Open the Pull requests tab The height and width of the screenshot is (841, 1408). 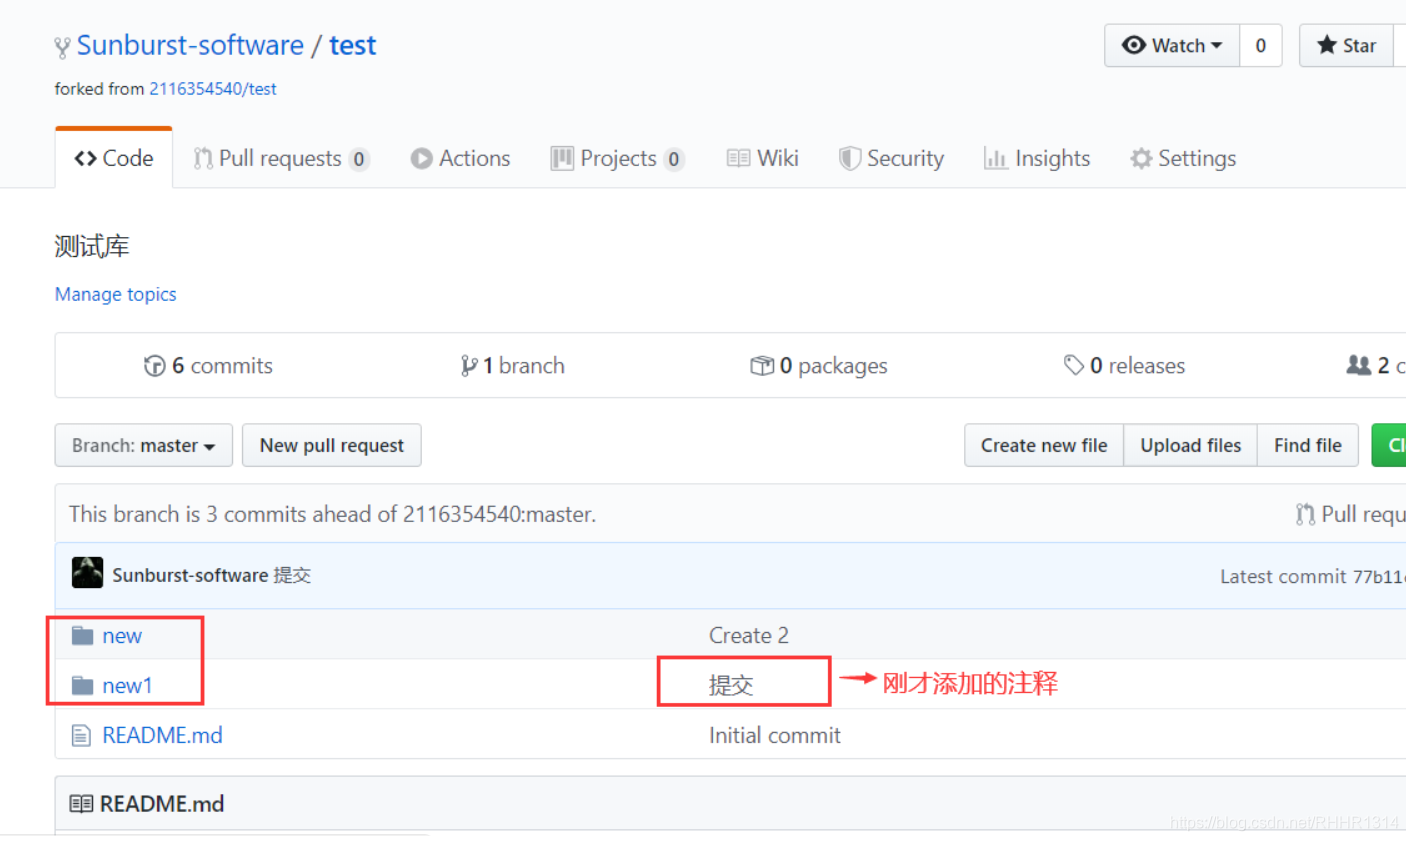click(x=281, y=158)
